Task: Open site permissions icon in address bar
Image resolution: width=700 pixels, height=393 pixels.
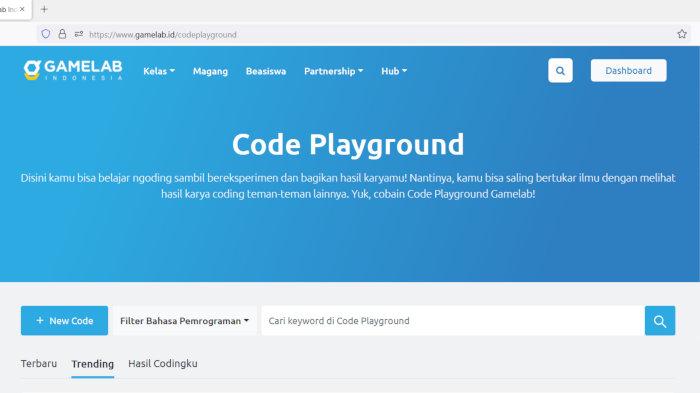Action: 79,34
